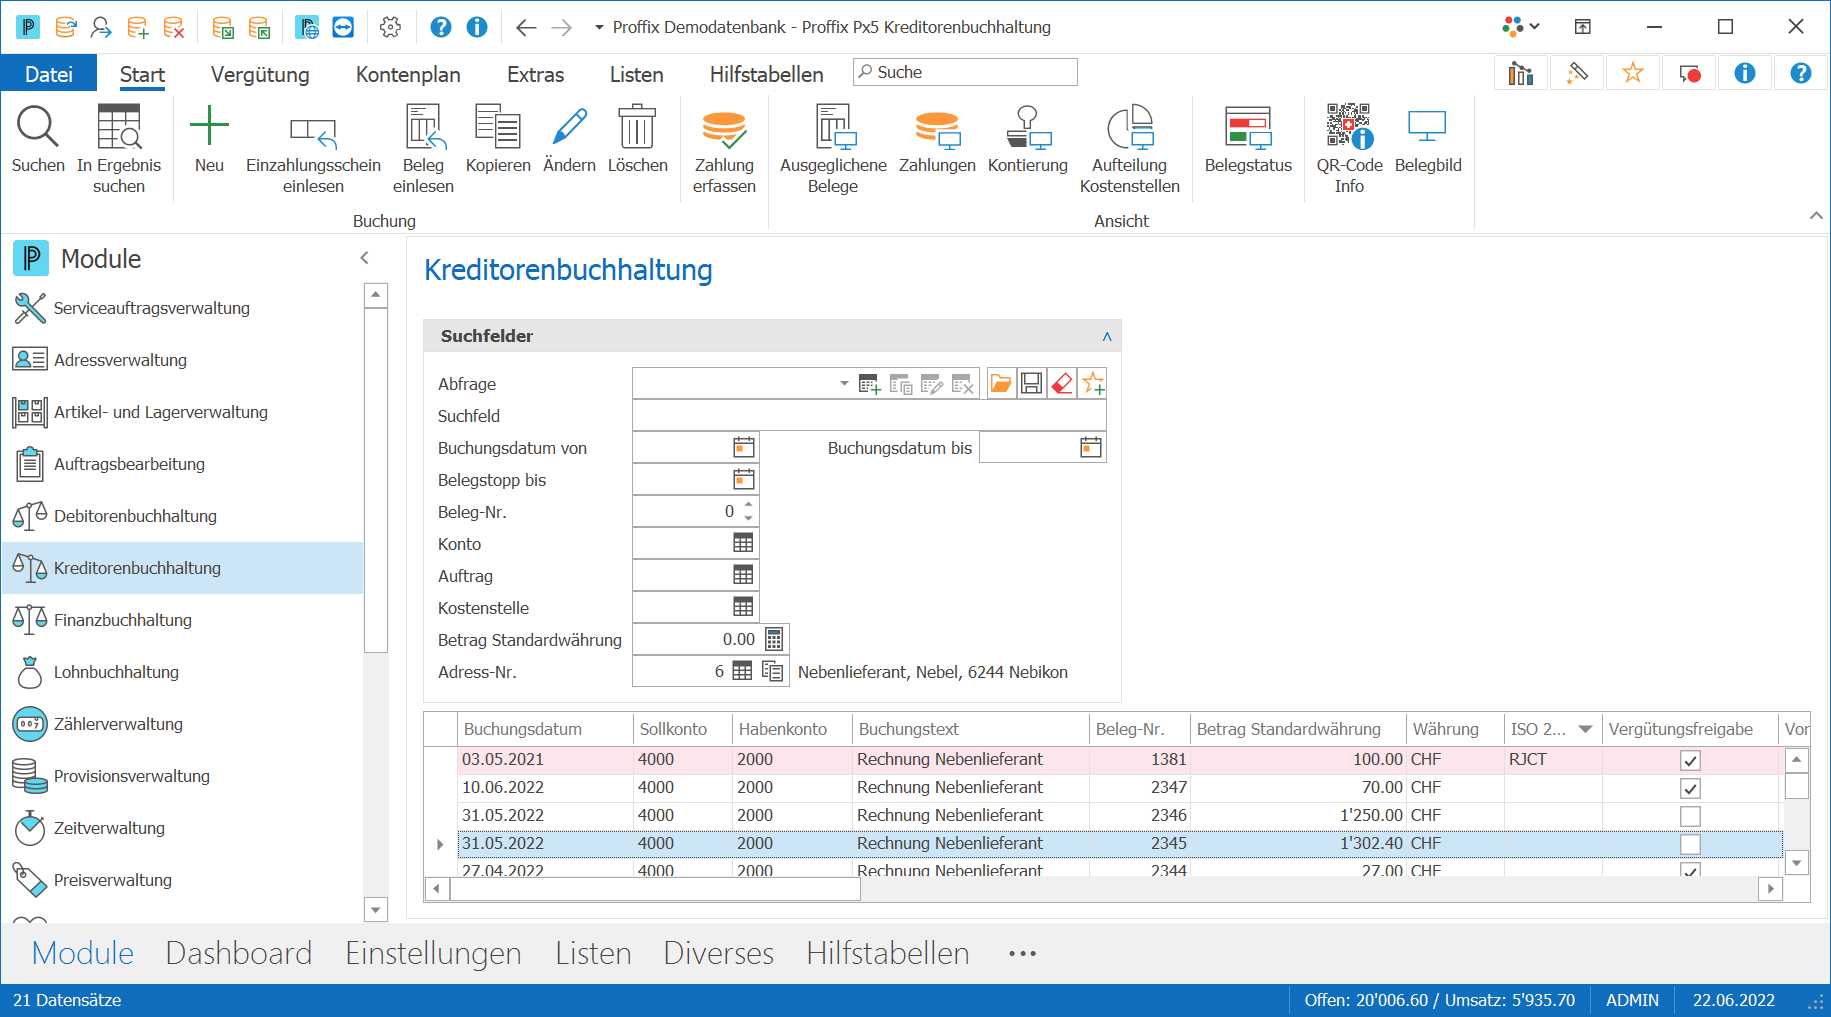Screen dimensions: 1831x1017
Task: Switch to the Dashboard bottom tab
Action: (239, 953)
